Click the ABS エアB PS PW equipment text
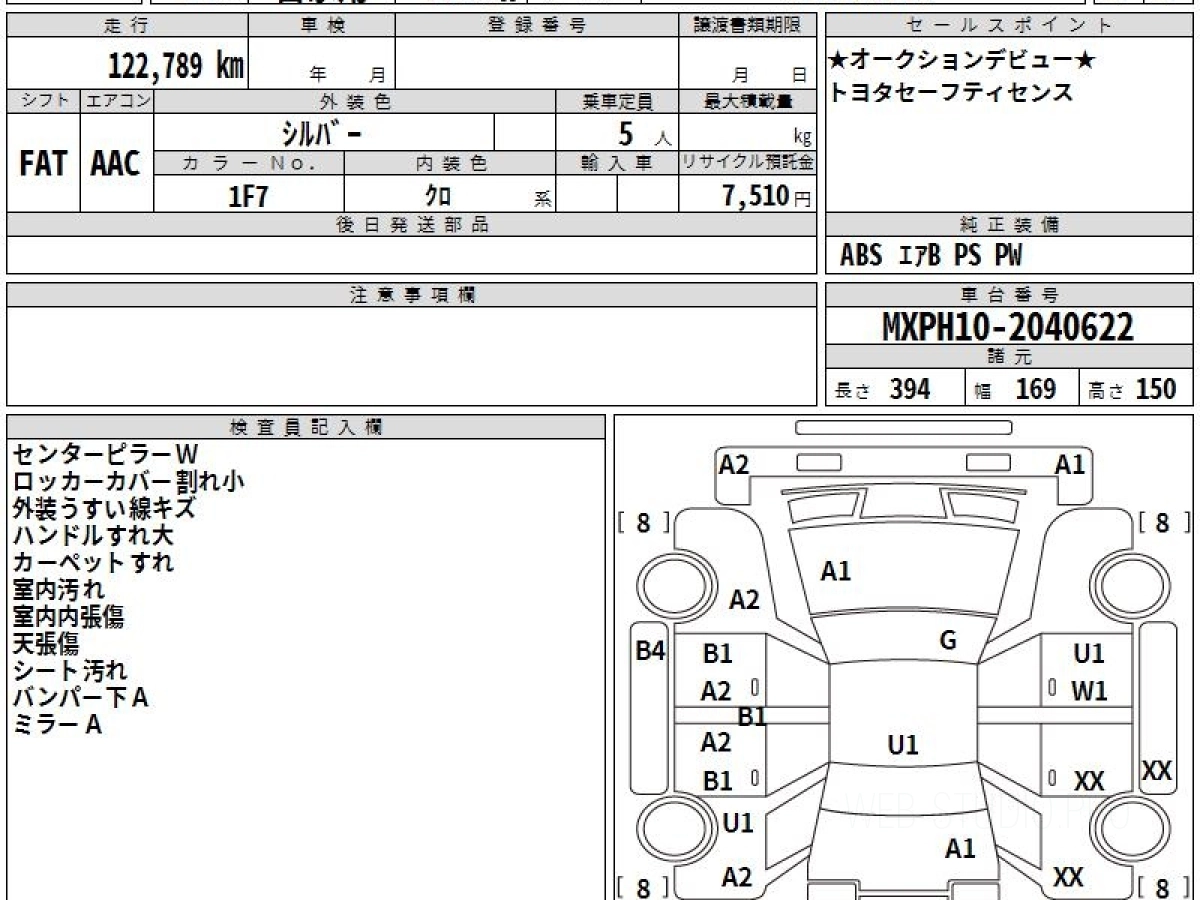Screen dimensions: 1200x900 tap(931, 256)
